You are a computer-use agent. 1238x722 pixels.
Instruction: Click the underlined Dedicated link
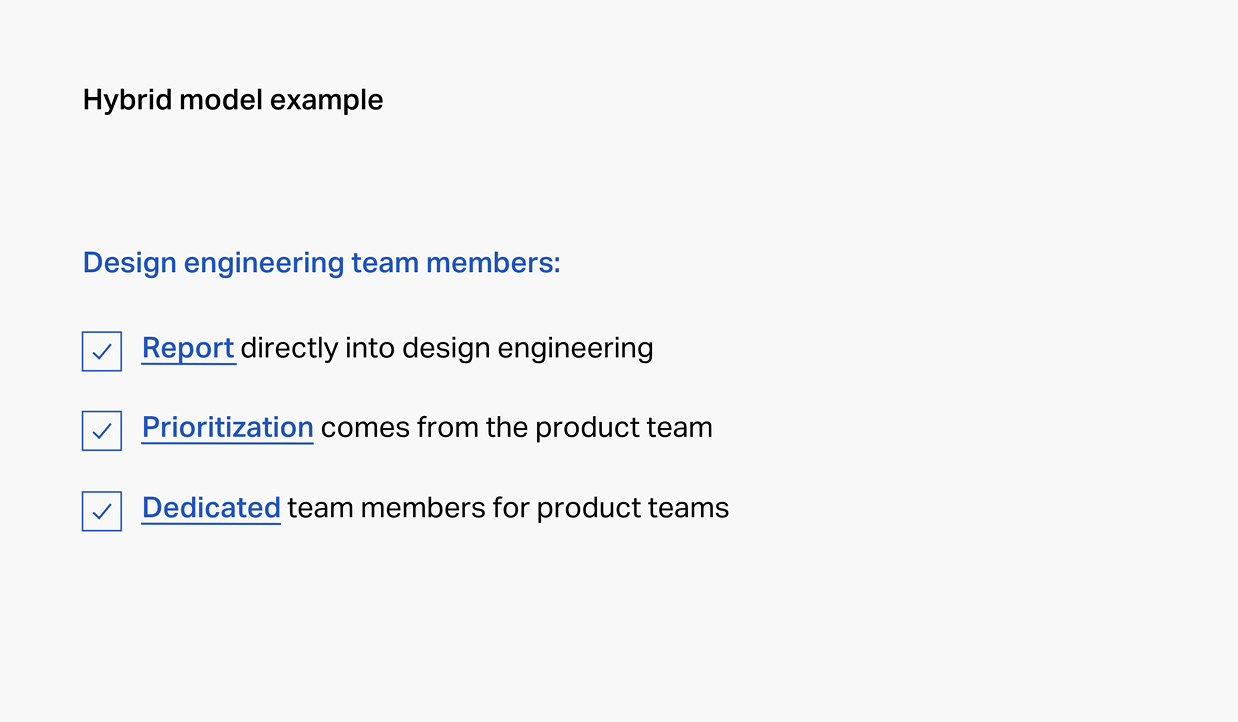click(211, 508)
